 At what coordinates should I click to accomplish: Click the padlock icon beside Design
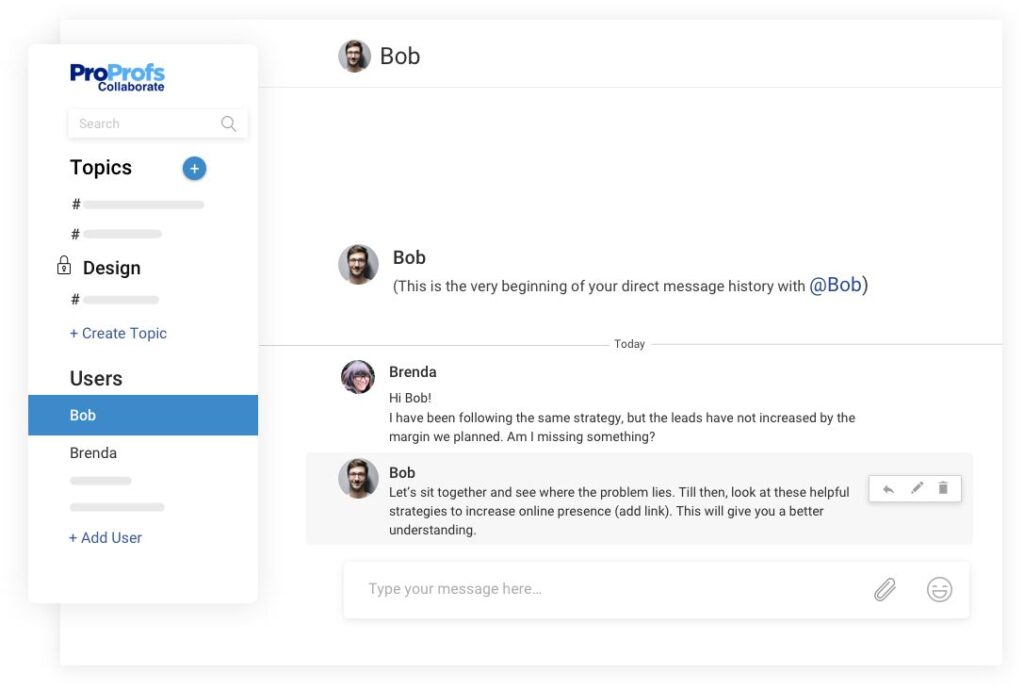tap(64, 265)
